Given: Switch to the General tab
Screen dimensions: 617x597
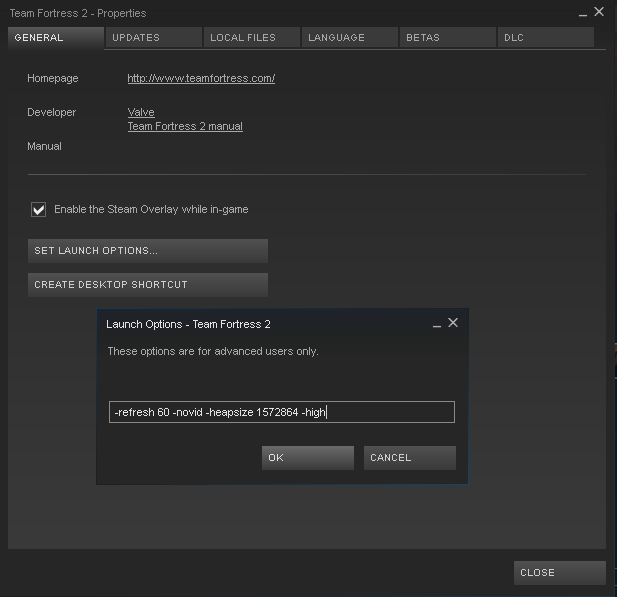Looking at the screenshot, I should tap(56, 38).
